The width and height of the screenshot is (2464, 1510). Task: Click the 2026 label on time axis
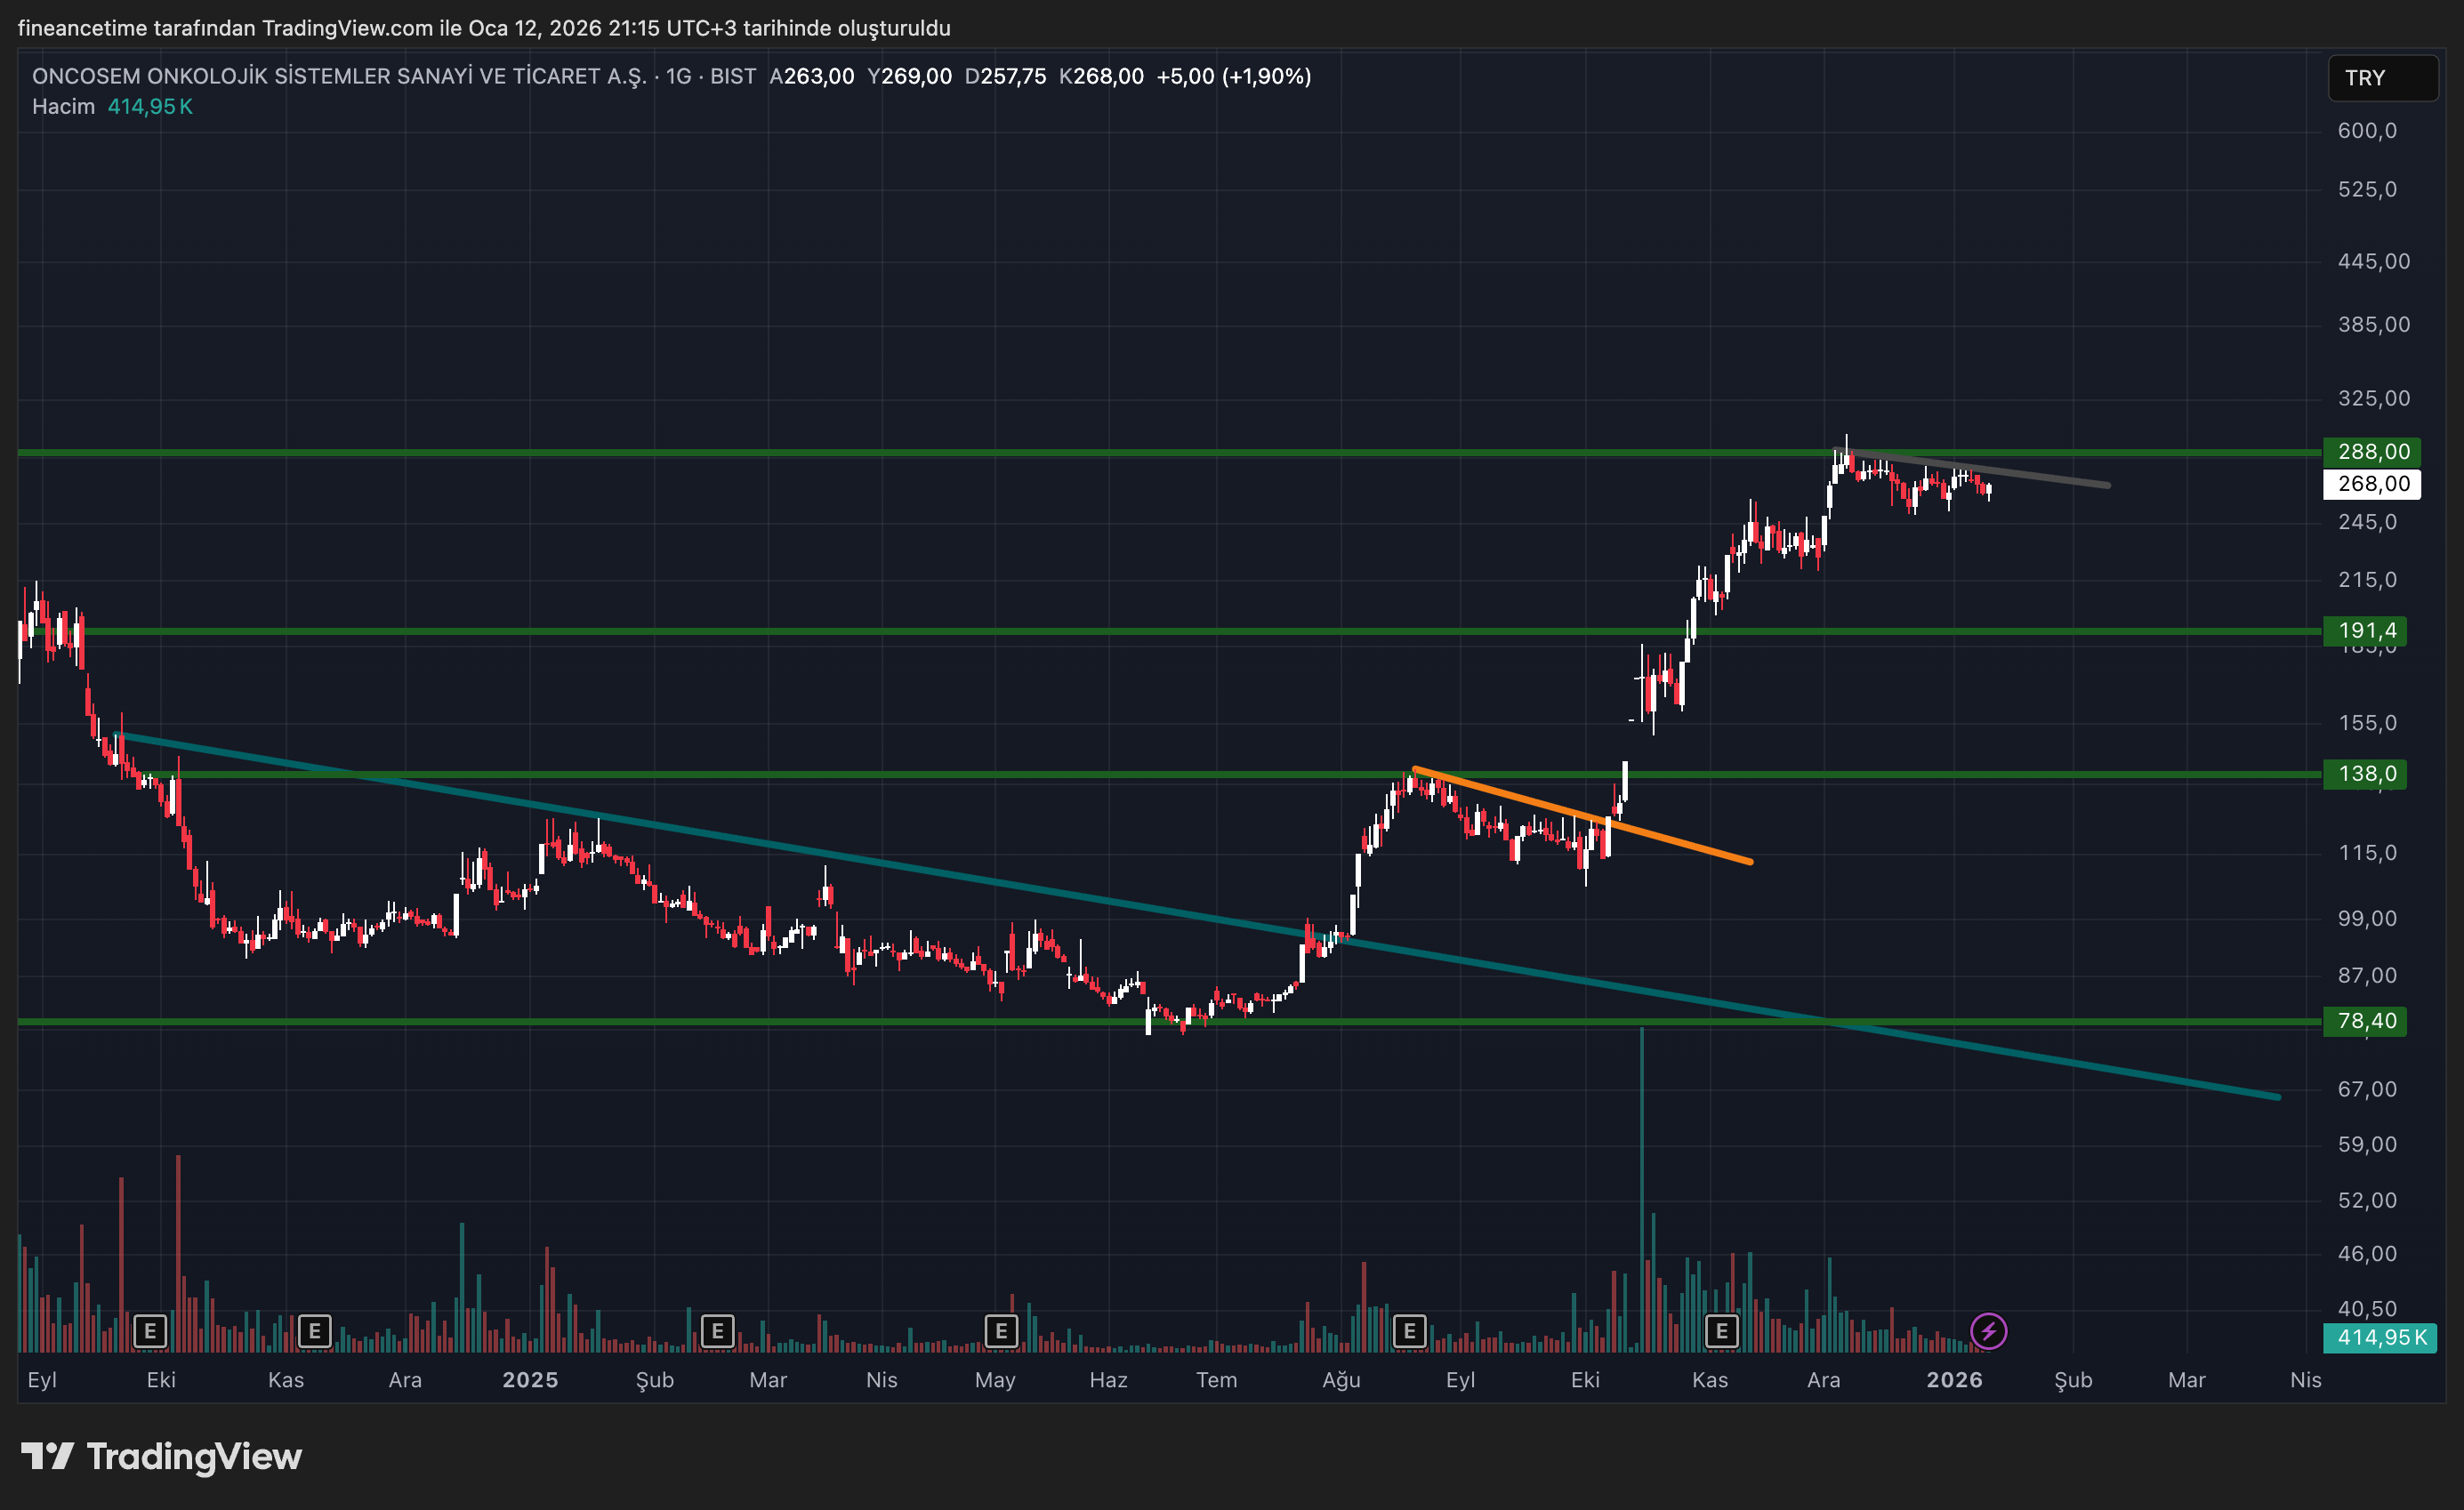click(1954, 1380)
